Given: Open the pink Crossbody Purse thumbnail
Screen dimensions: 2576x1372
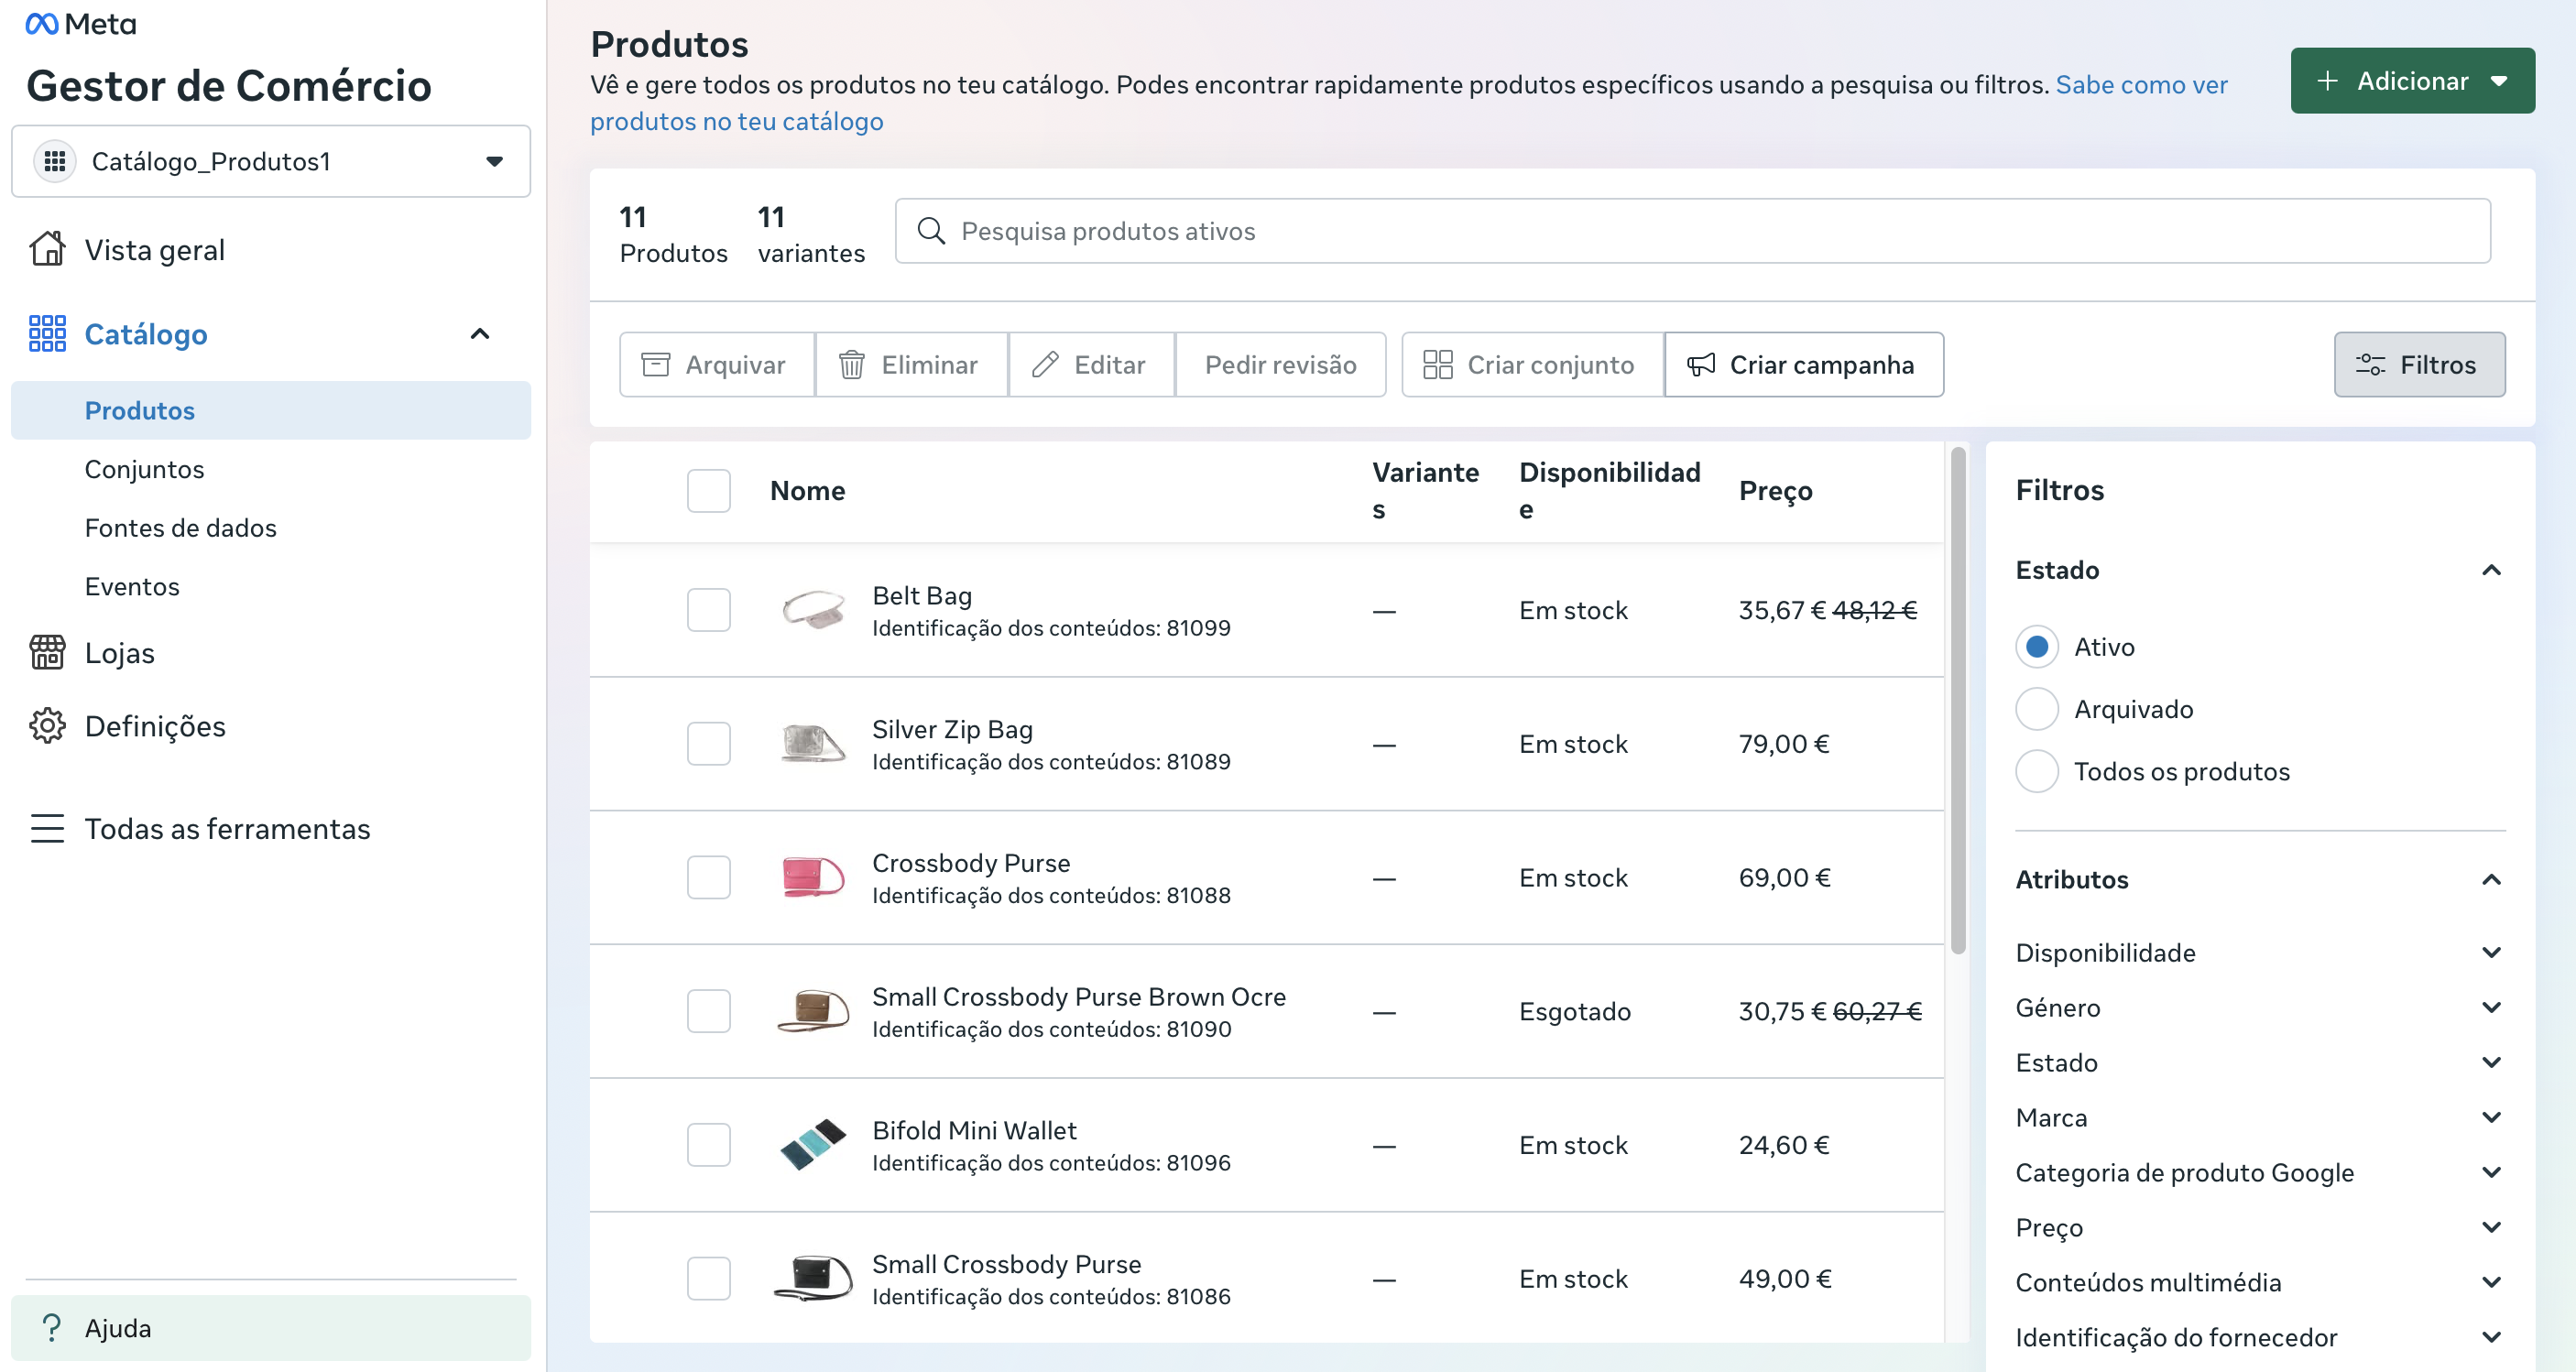Looking at the screenshot, I should pyautogui.click(x=814, y=878).
